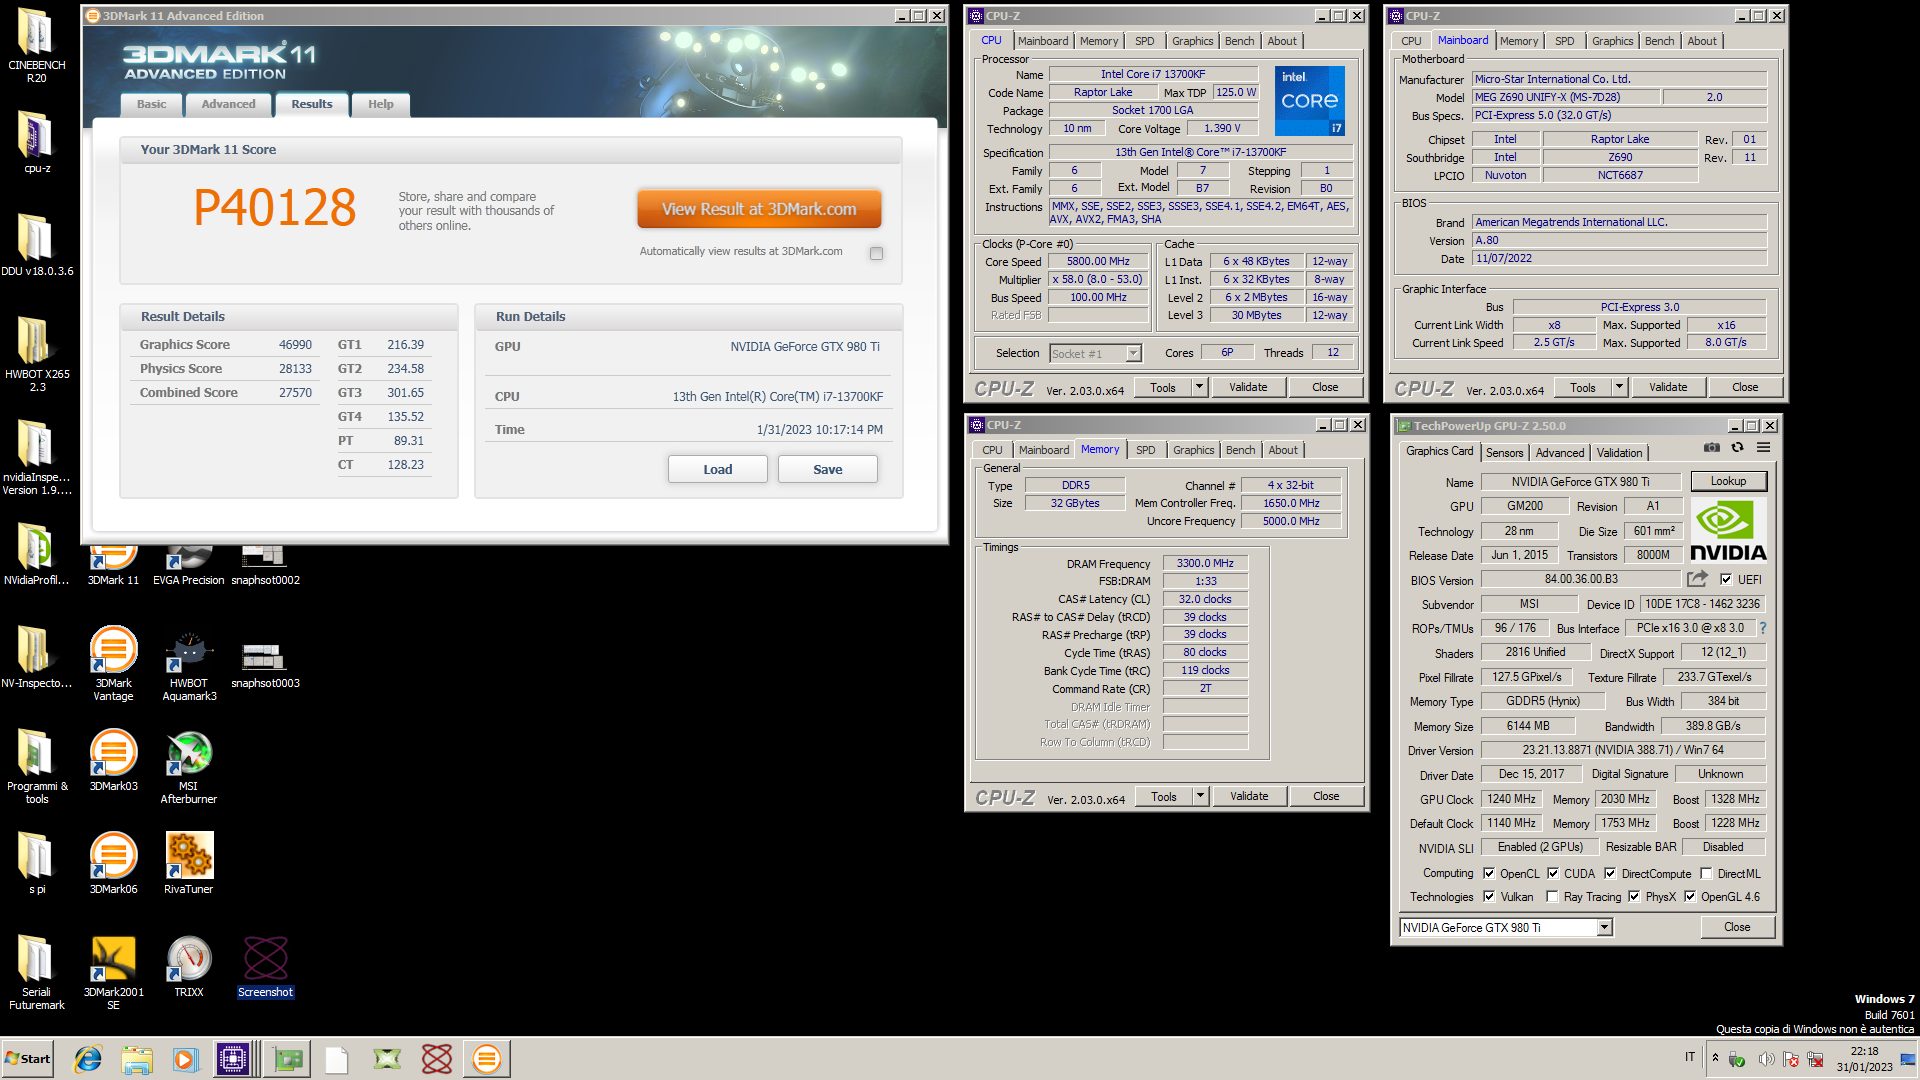
Task: Click View Result at 3DMark.com button
Action: (759, 209)
